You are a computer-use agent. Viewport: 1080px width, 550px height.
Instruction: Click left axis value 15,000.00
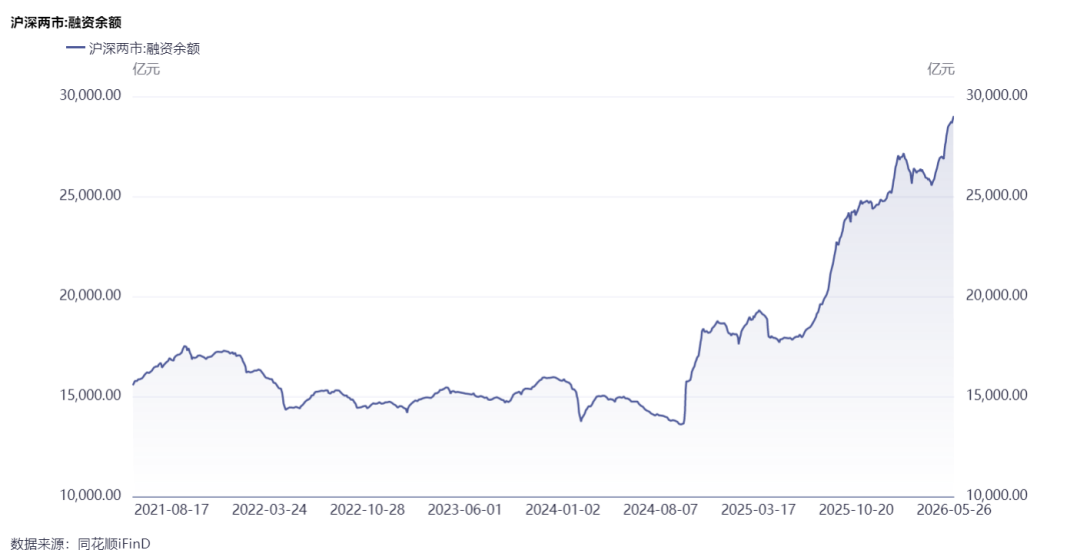click(90, 395)
